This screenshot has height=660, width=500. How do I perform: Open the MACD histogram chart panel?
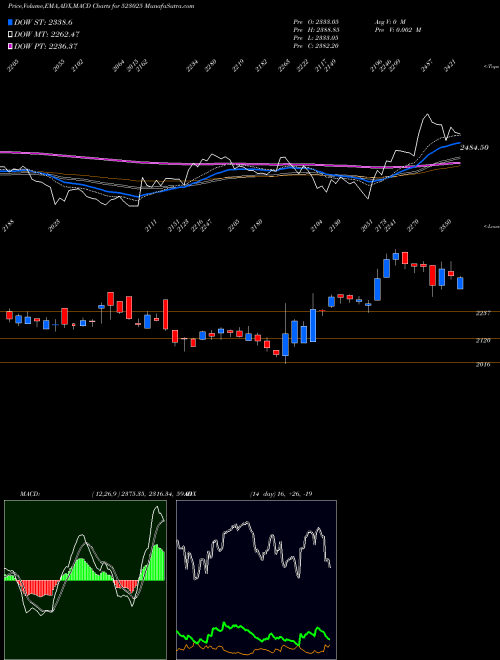tap(85, 580)
